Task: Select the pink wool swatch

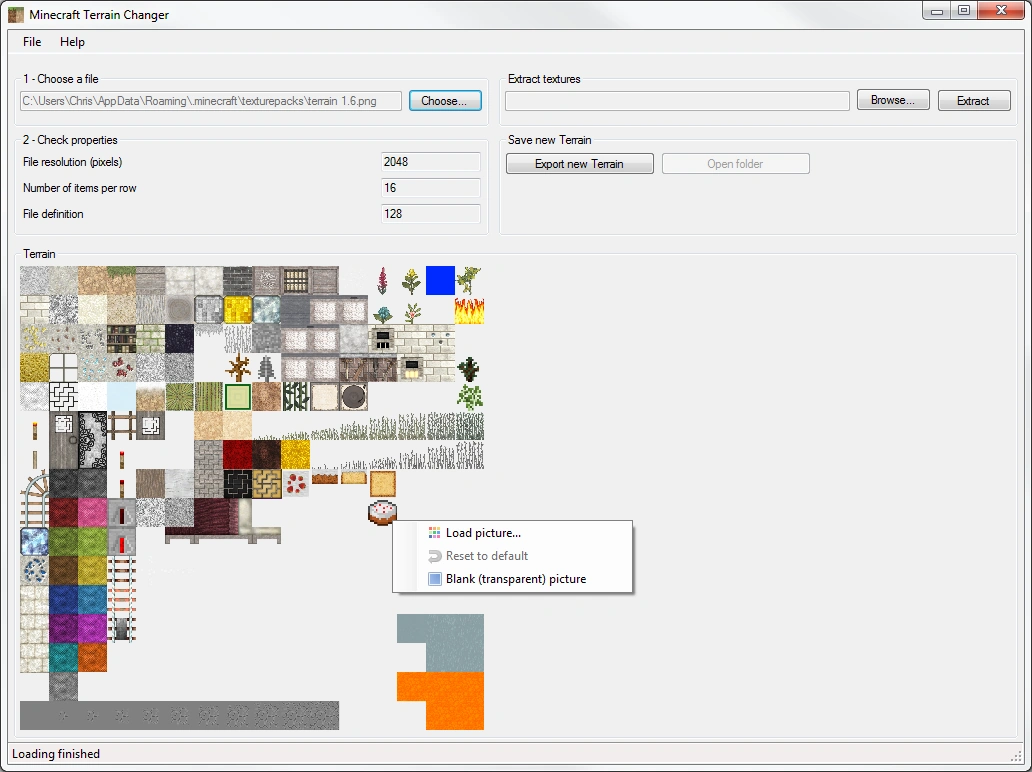Action: (92, 512)
